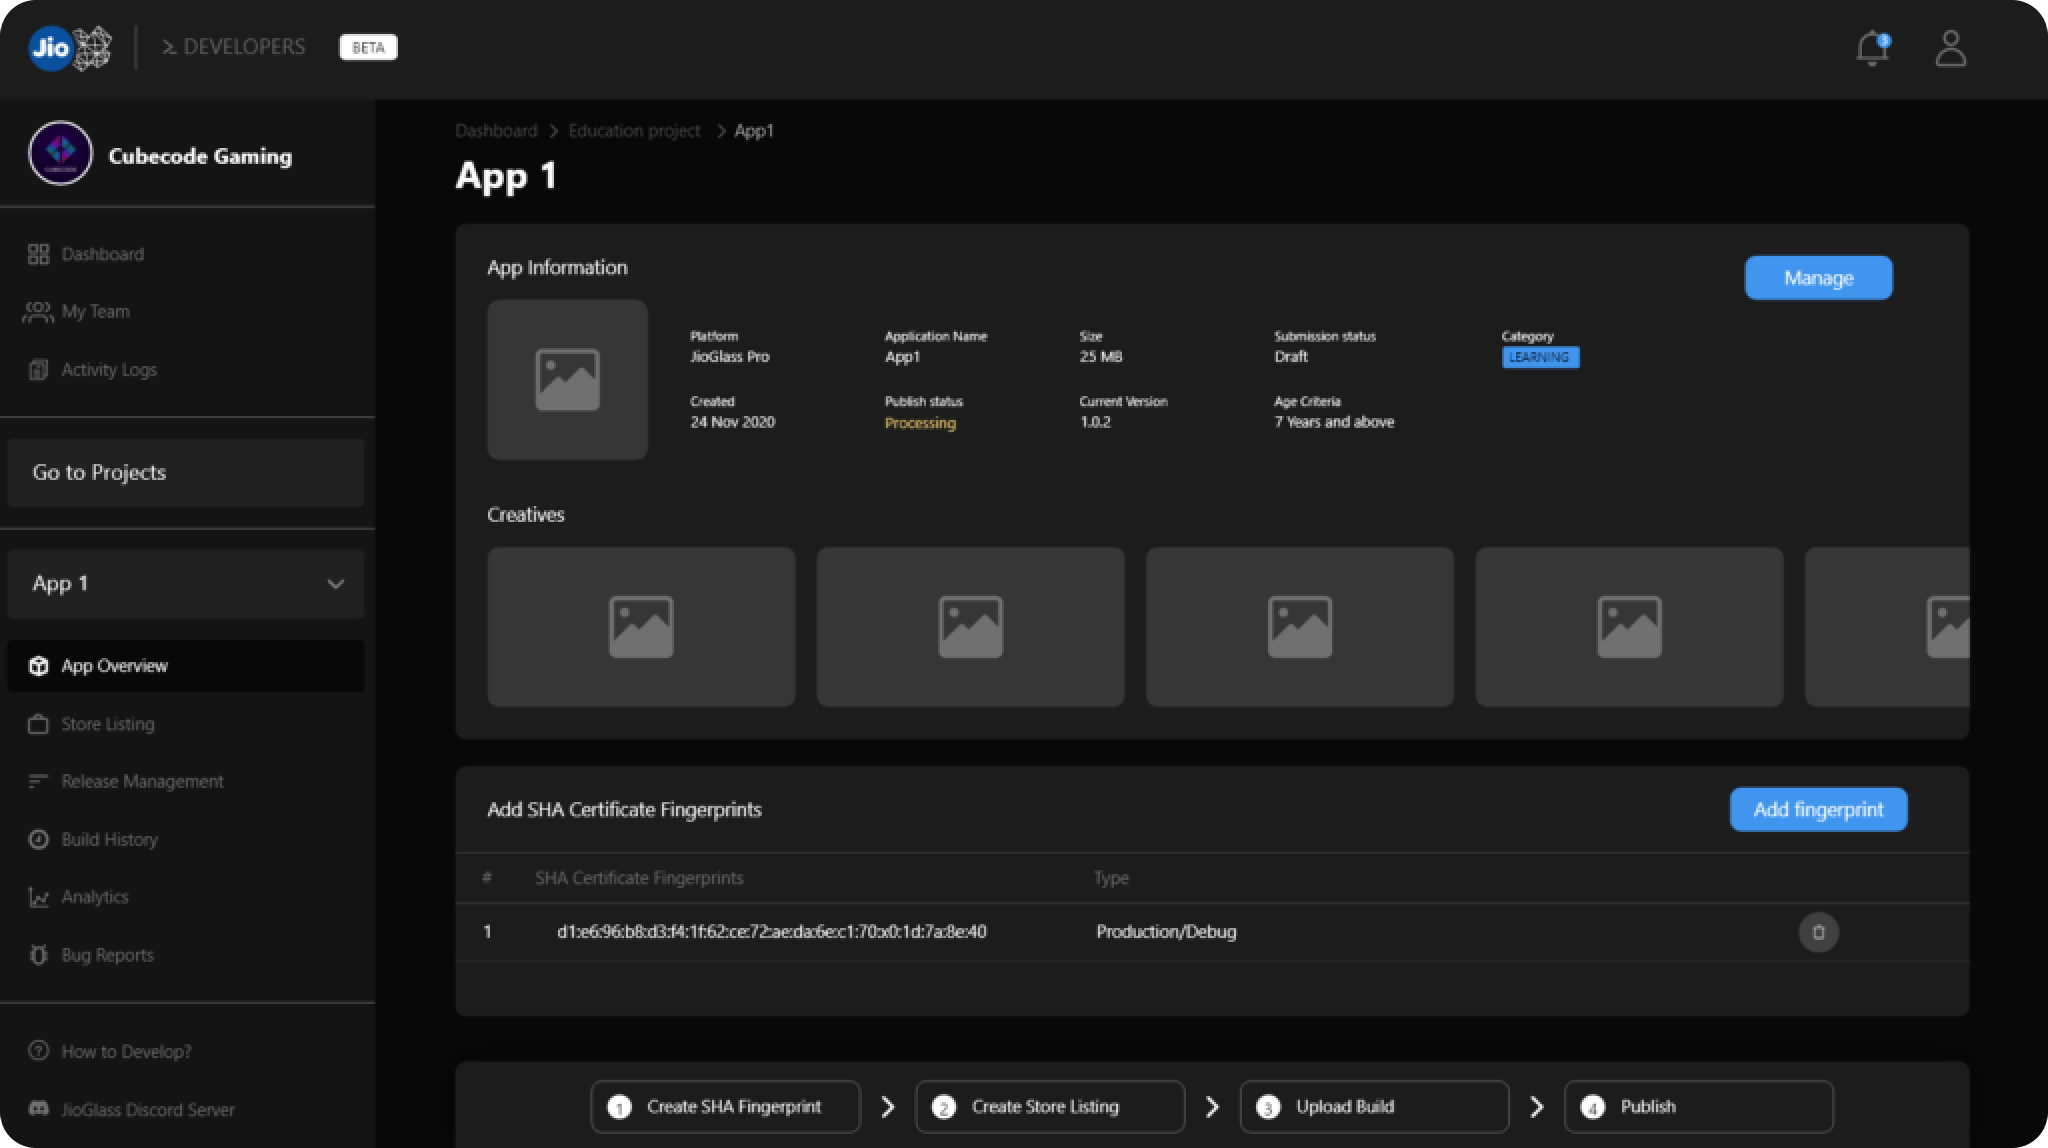Delete the fingerprint row with trash icon
This screenshot has width=2048, height=1148.
click(1818, 932)
